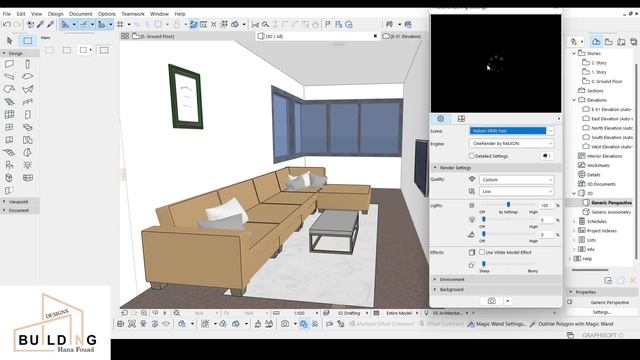
Task: Open Magic Wand Settings
Action: point(496,324)
